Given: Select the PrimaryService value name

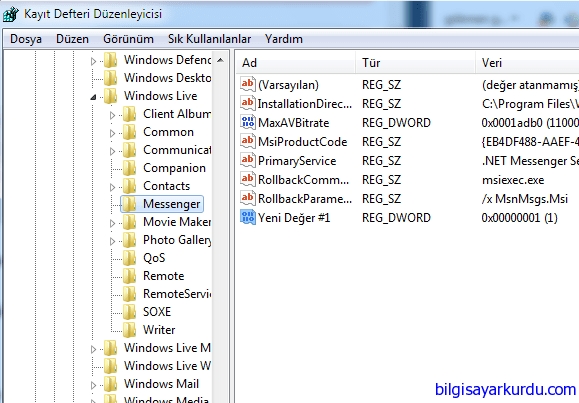Looking at the screenshot, I should pyautogui.click(x=297, y=161).
